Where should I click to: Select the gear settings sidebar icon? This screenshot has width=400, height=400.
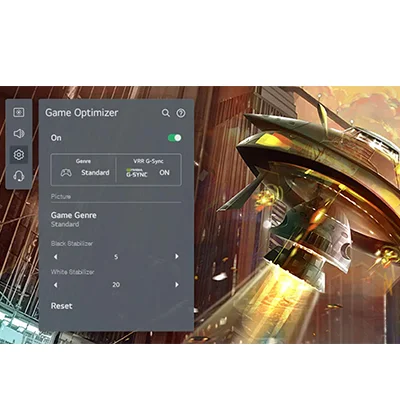click(x=19, y=155)
